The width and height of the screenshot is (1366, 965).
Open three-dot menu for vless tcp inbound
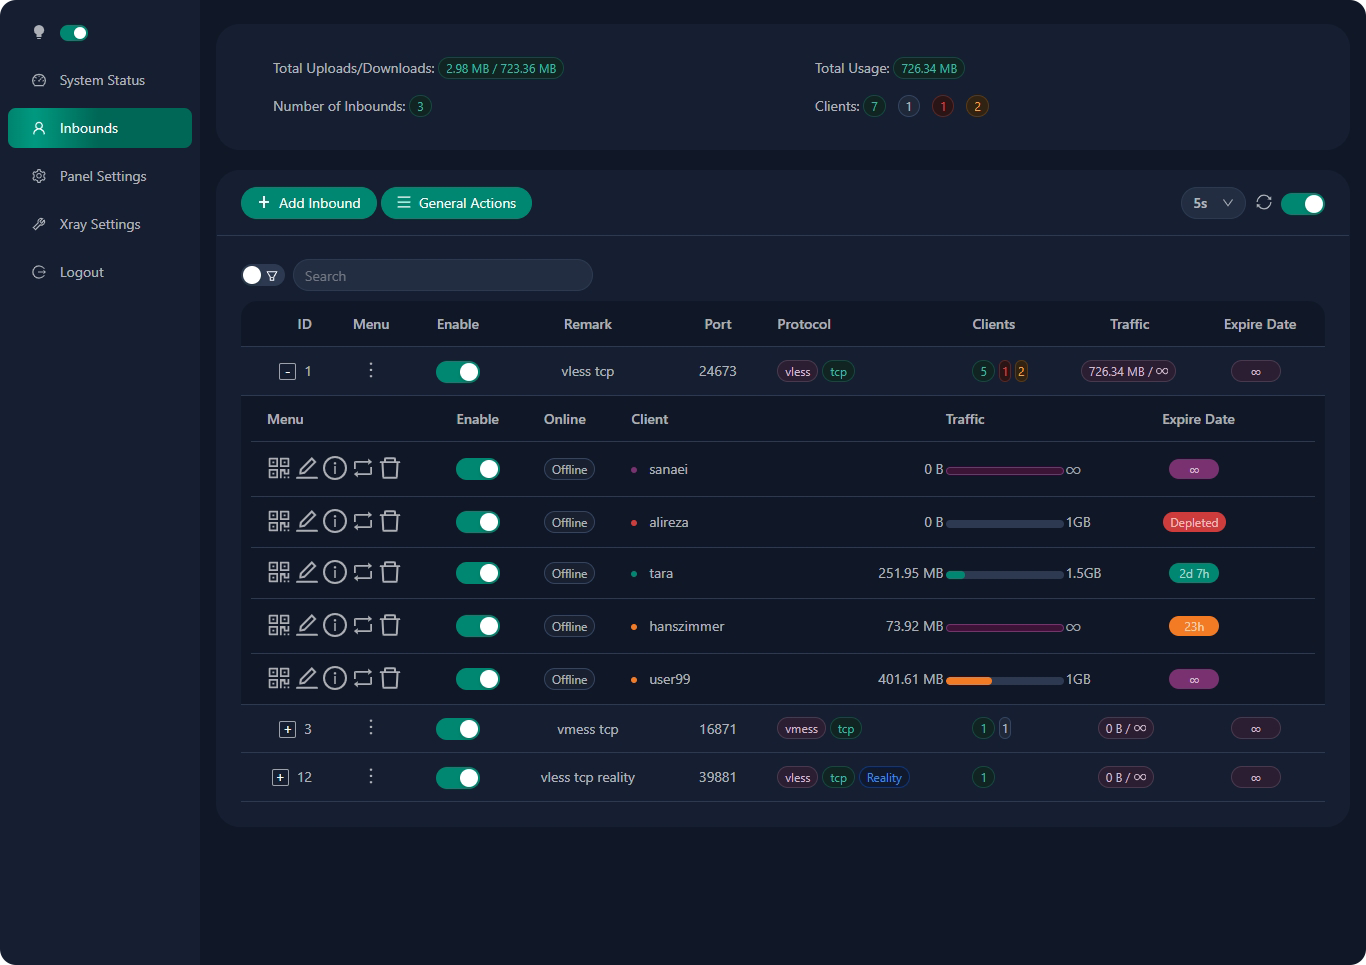pos(371,371)
